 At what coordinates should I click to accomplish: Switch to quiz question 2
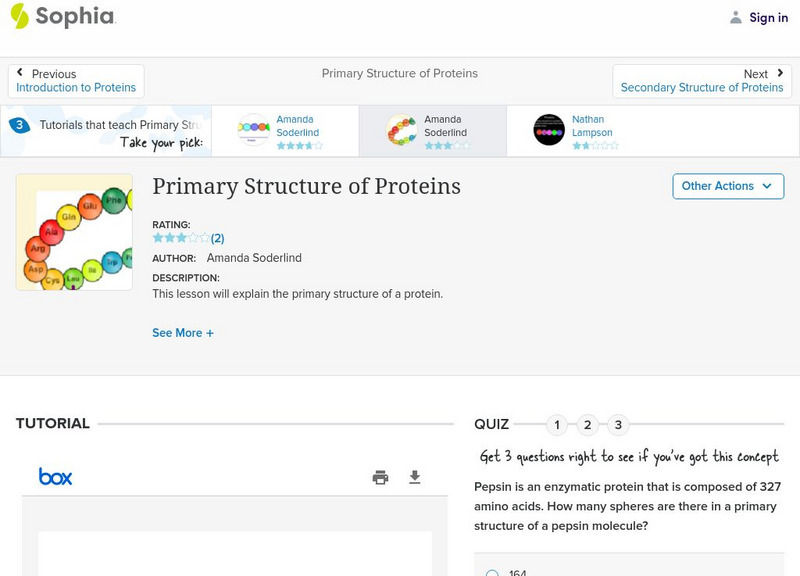pyautogui.click(x=588, y=425)
